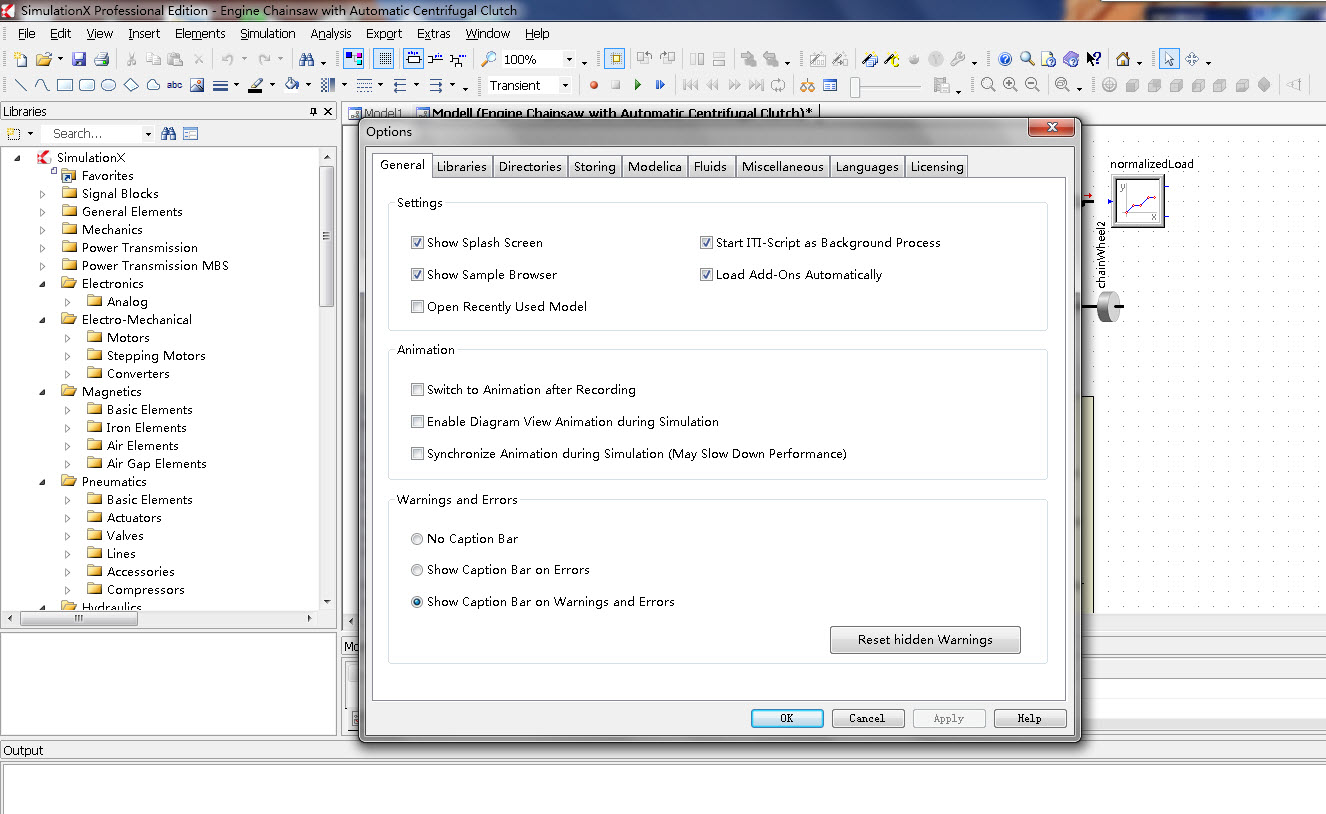Click the four-arrow Pan move tool

tap(1192, 59)
